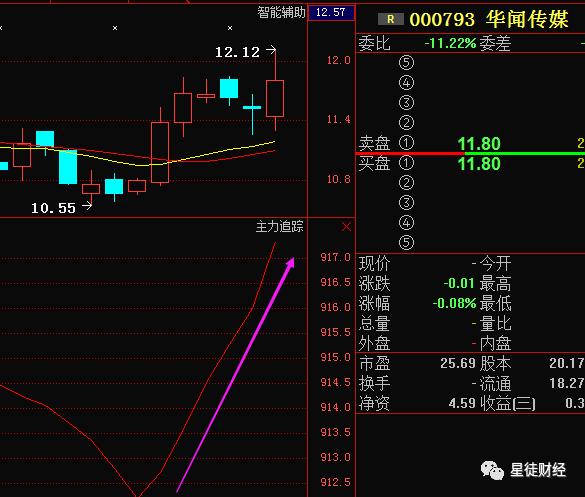Click the 委比 -11.22% value
The image size is (585, 497).
coord(450,43)
